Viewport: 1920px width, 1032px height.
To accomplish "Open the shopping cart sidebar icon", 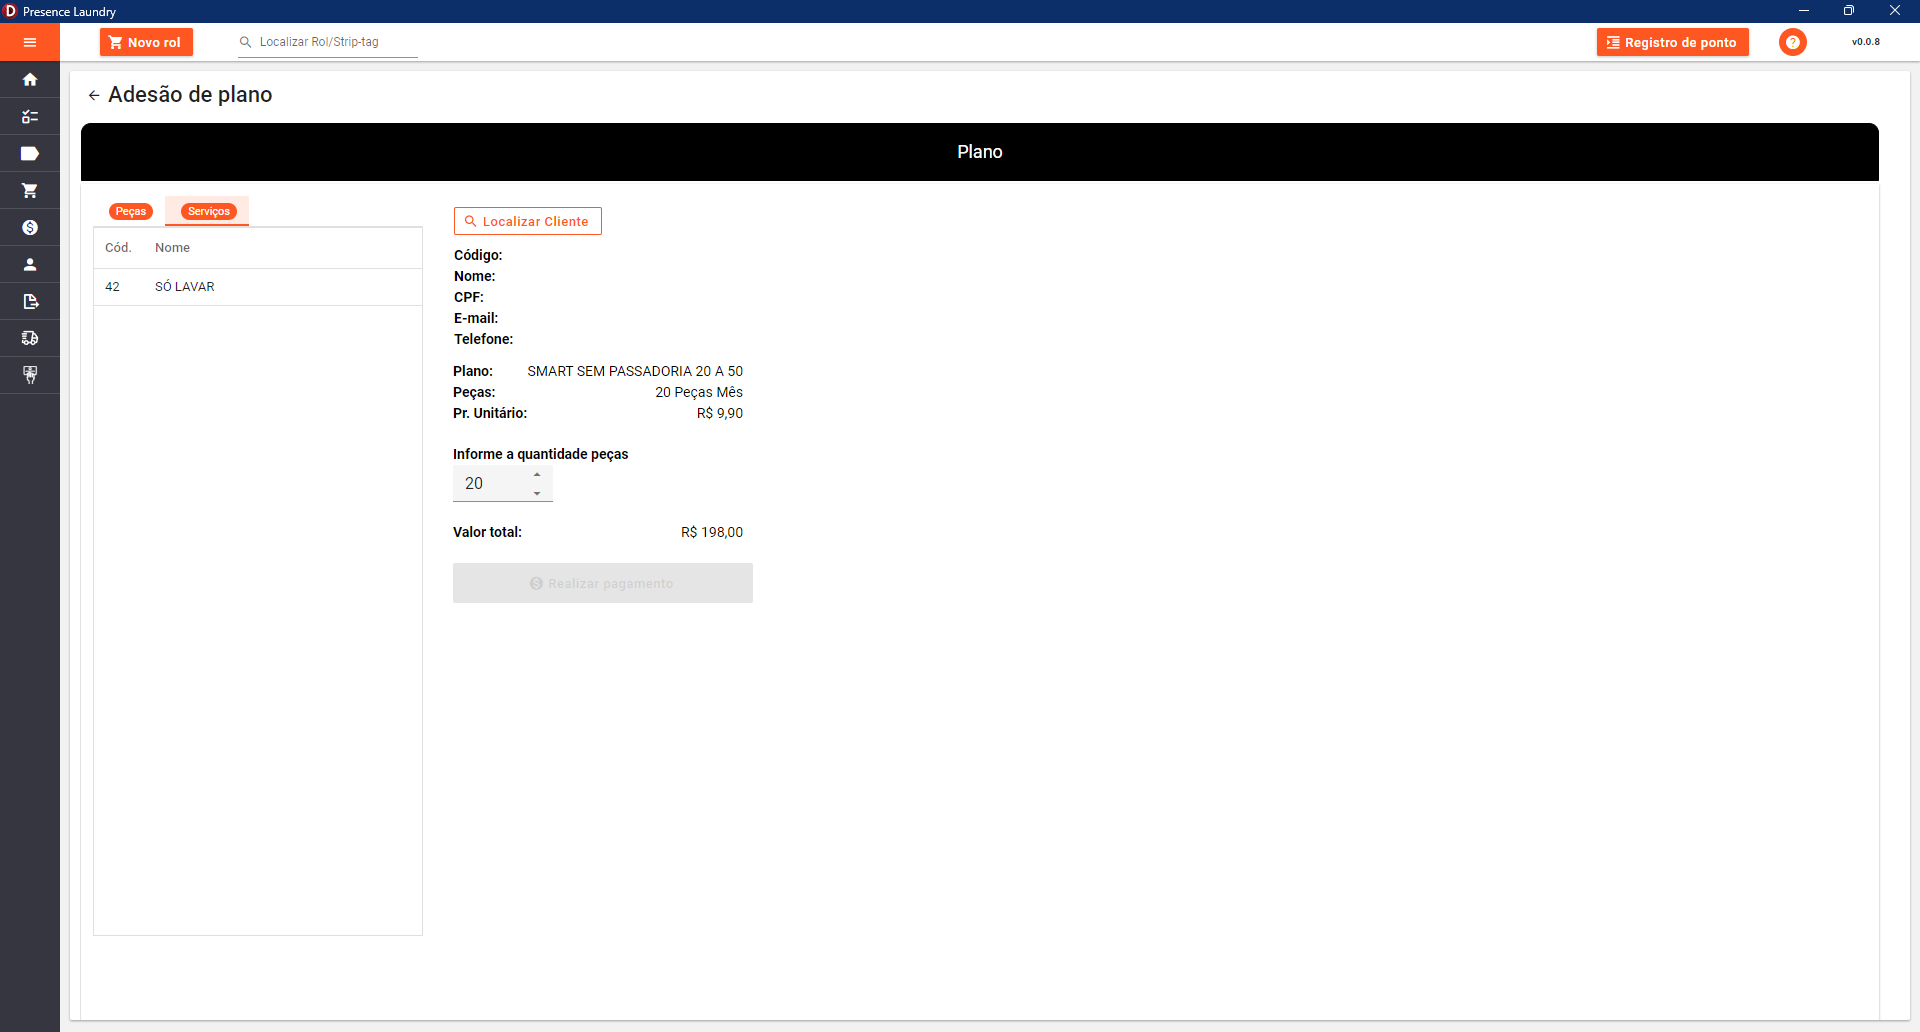I will tap(30, 191).
